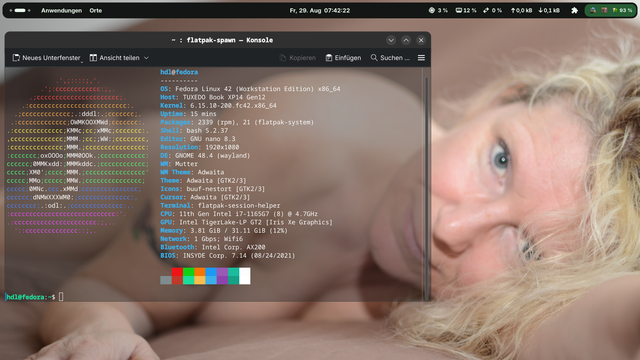Click the 'Bluetooth: Intel Corp. AX200' line
This screenshot has height=360, width=640.
tap(213, 247)
